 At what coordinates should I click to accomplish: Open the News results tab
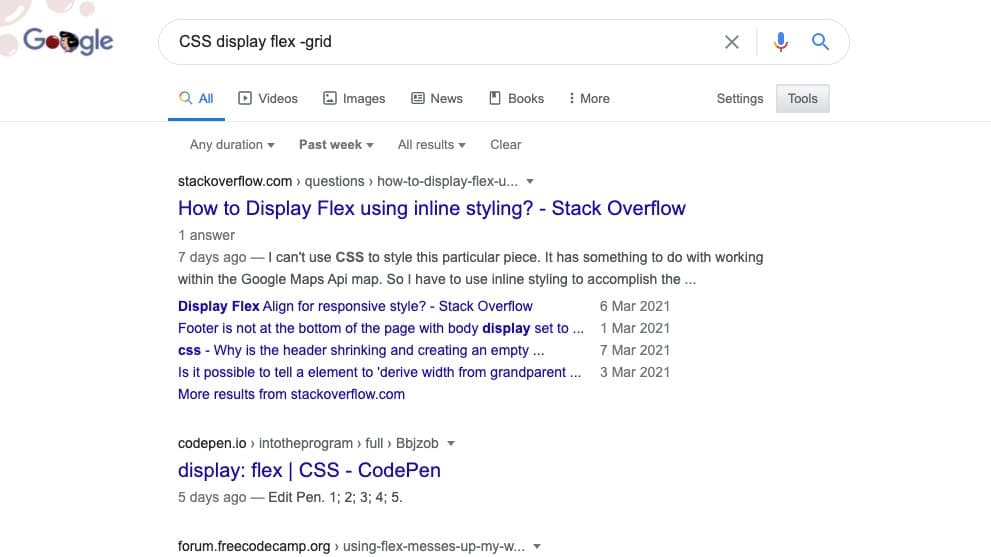click(x=437, y=98)
